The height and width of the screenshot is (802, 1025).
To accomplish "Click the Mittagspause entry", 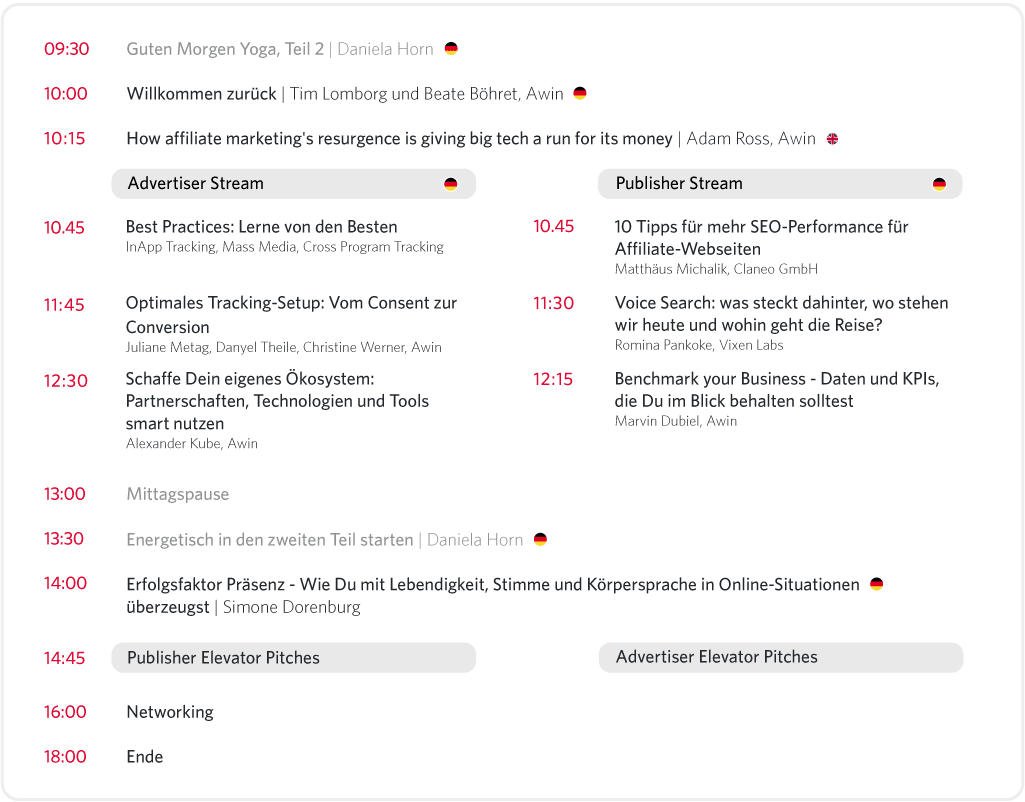I will point(177,494).
